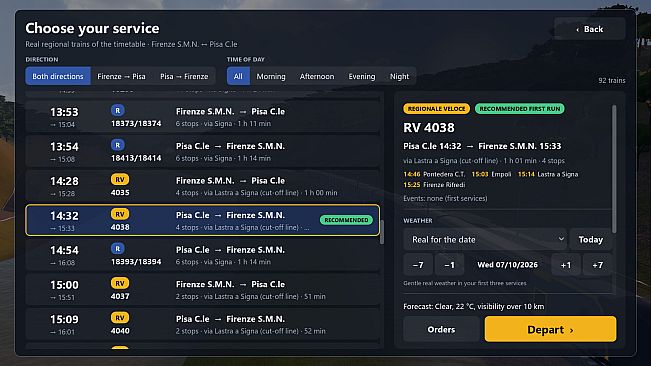Image resolution: width=651 pixels, height=366 pixels.
Task: Click the 15:14 Lastra a Signa stop
Action: tap(548, 174)
